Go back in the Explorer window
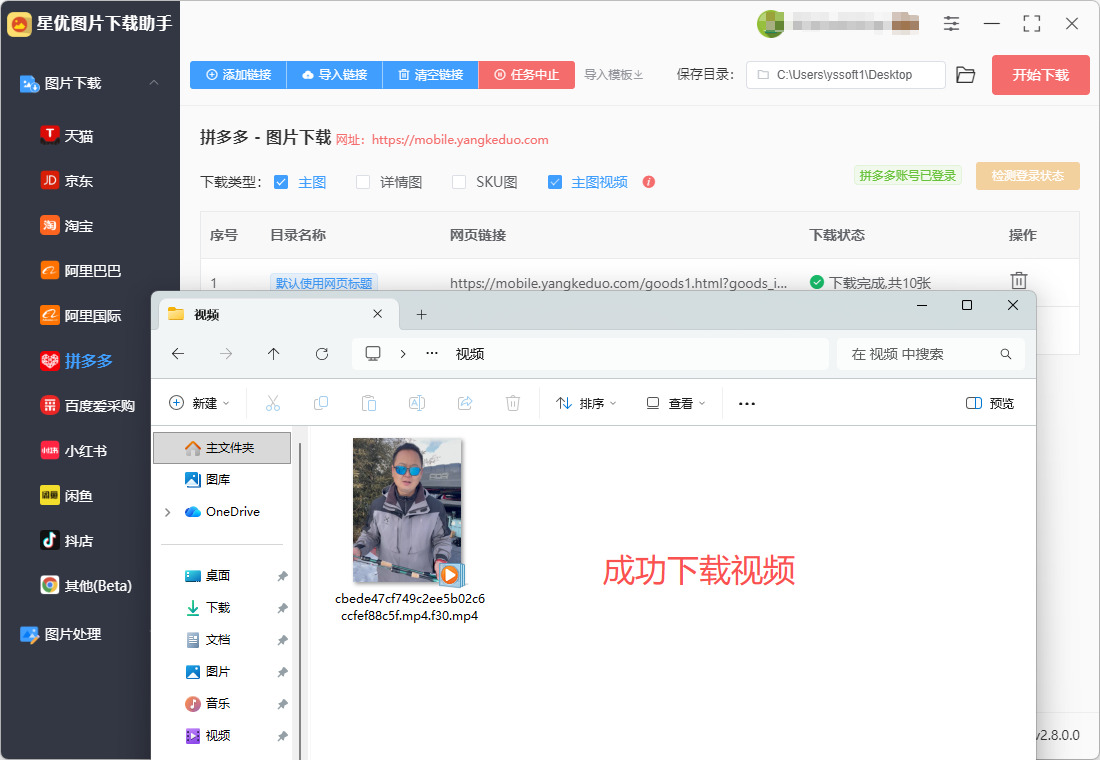The height and width of the screenshot is (760, 1100). click(x=178, y=354)
